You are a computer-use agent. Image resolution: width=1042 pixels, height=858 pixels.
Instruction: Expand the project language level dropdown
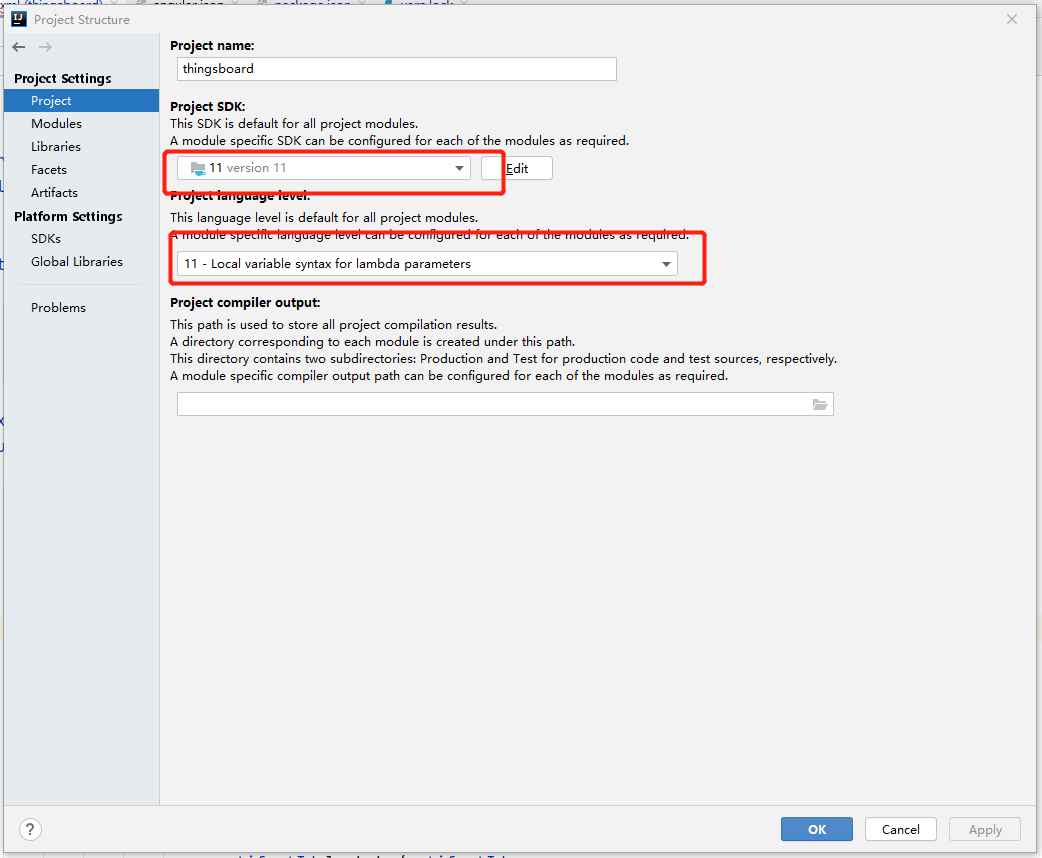pyautogui.click(x=427, y=264)
